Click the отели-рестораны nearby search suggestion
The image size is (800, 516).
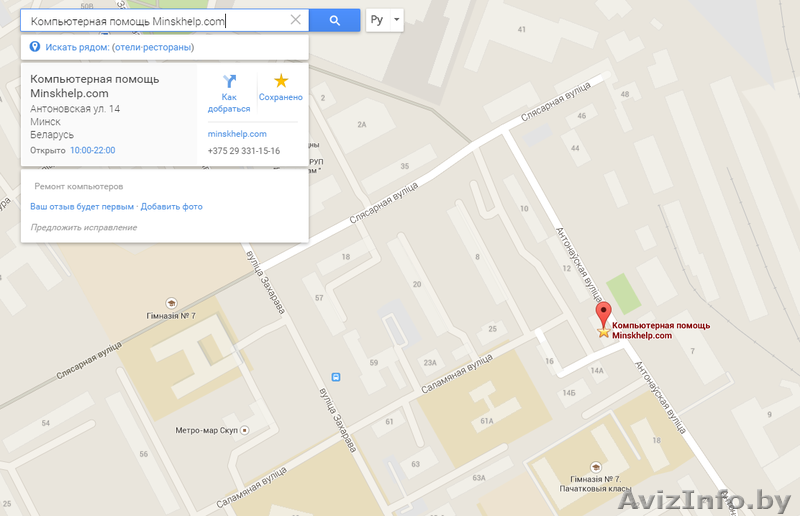point(153,47)
